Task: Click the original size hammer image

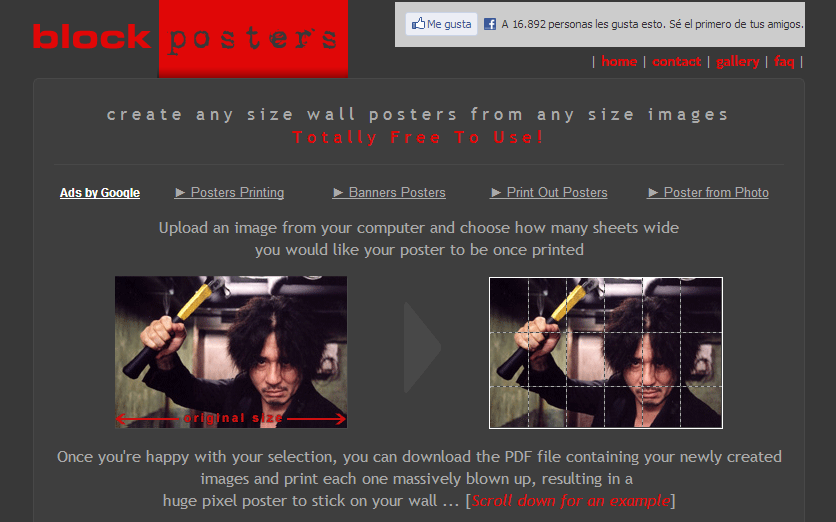Action: (231, 352)
